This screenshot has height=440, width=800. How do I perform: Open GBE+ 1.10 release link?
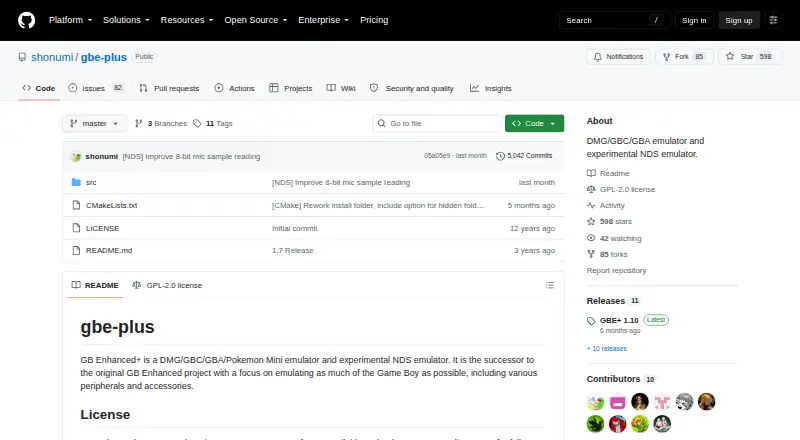(x=619, y=321)
